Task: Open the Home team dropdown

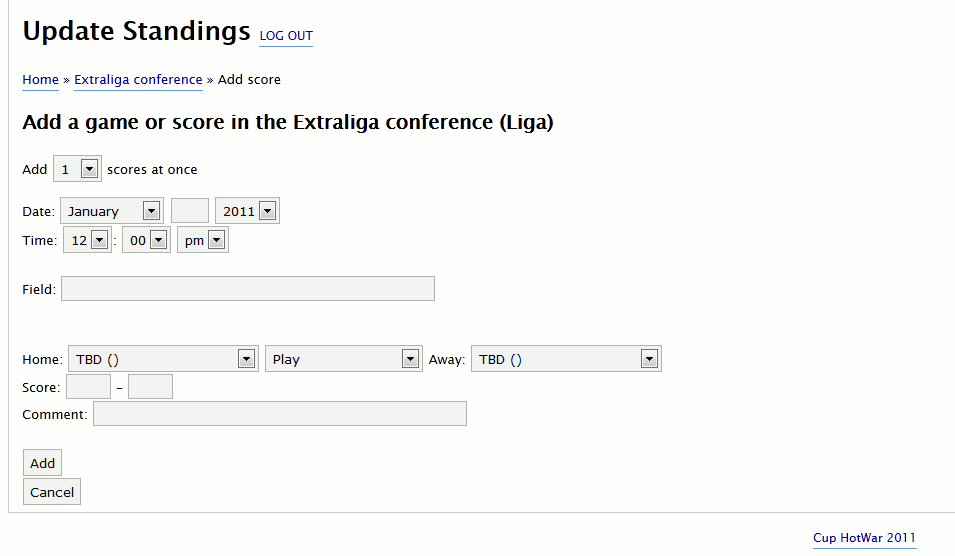Action: (164, 359)
